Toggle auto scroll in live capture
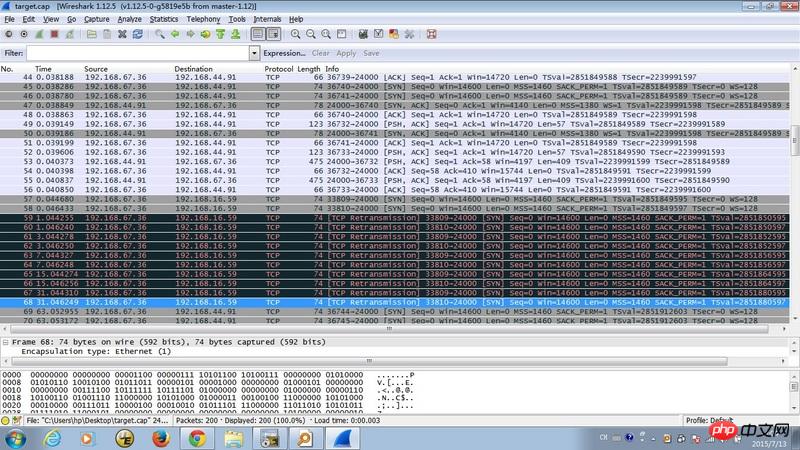 273,34
